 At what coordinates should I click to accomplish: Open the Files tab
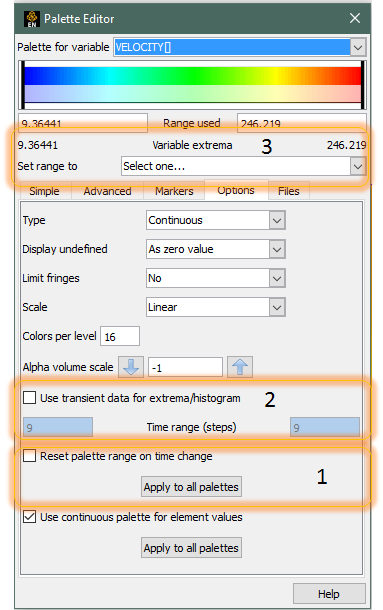(x=288, y=191)
